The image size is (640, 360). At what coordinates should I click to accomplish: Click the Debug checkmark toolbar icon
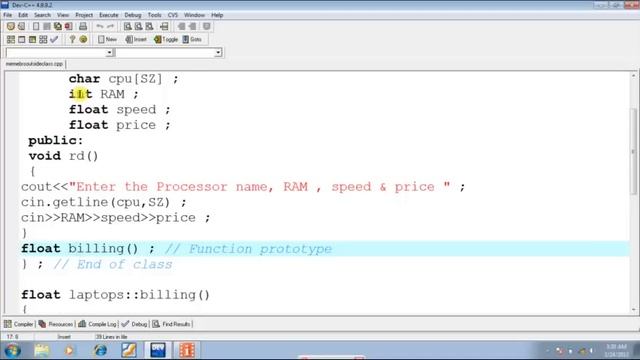[54, 39]
